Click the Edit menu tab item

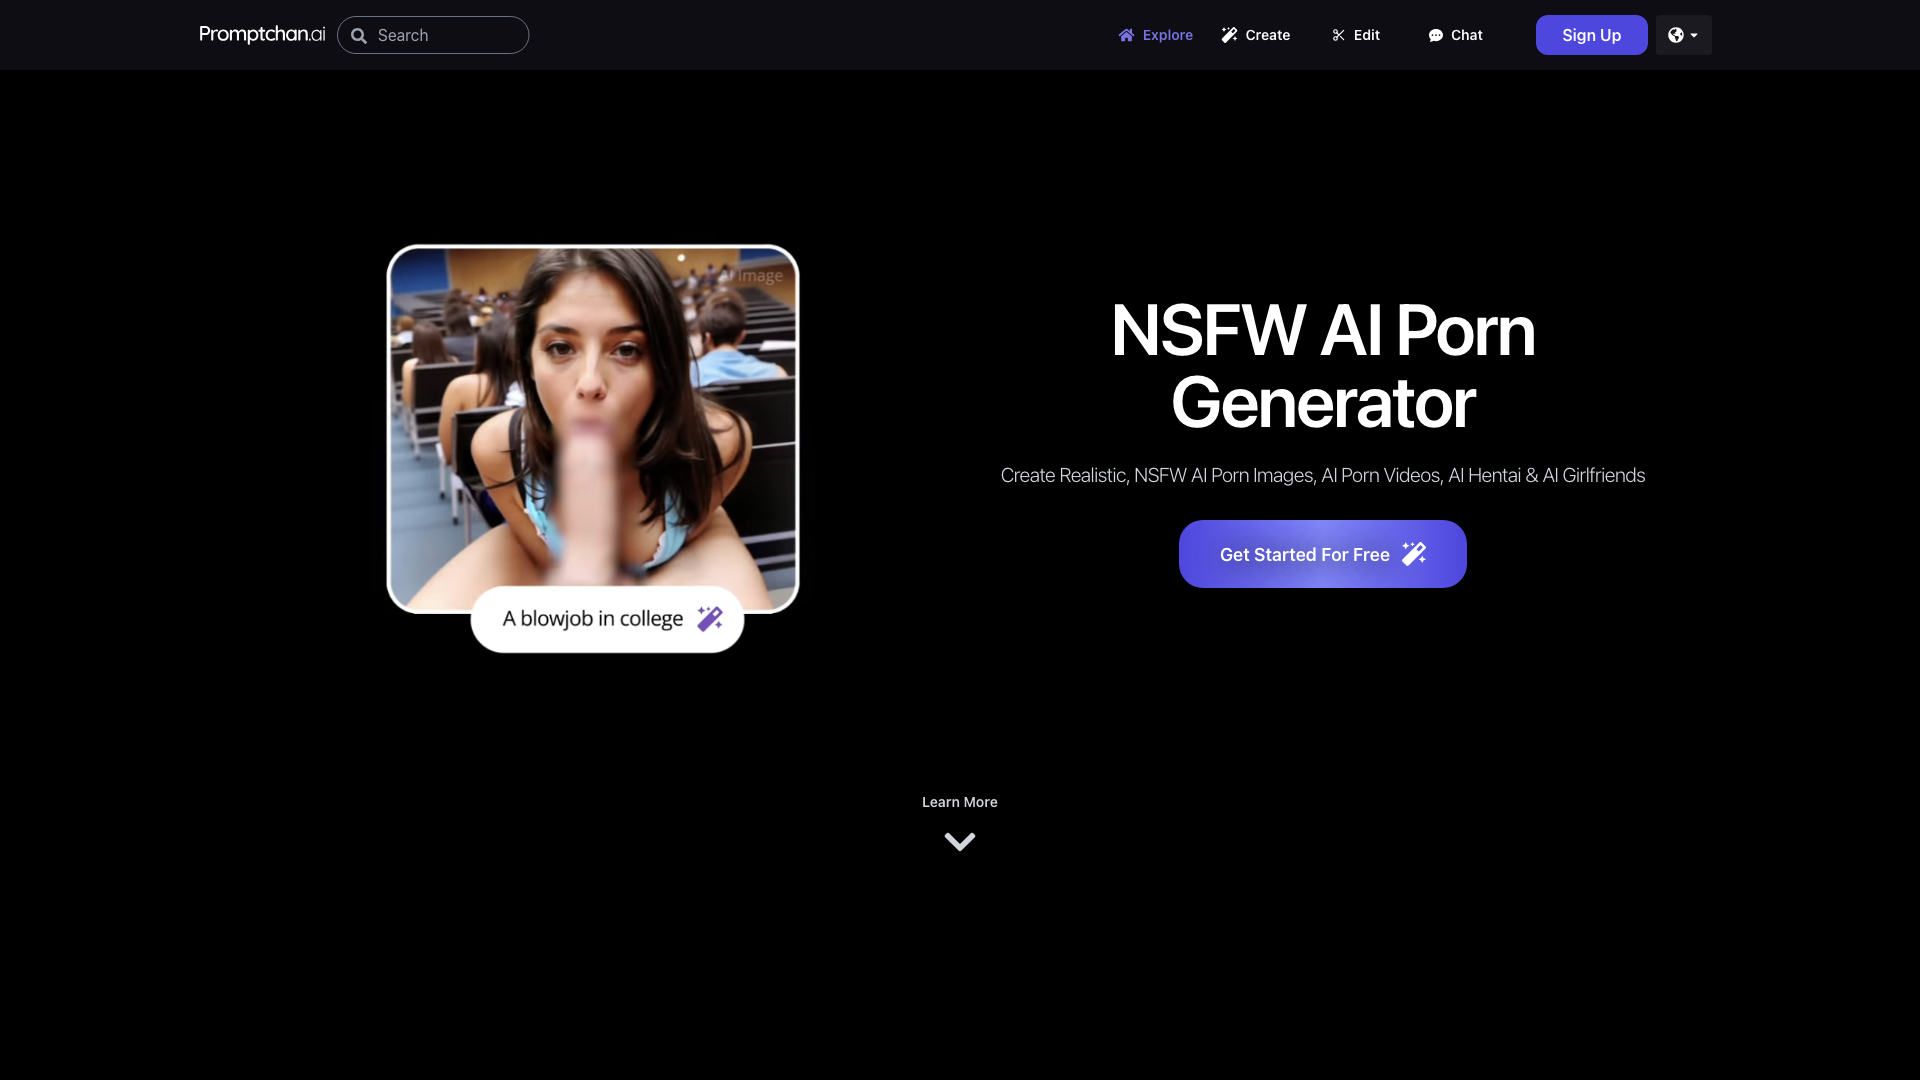pyautogui.click(x=1356, y=34)
